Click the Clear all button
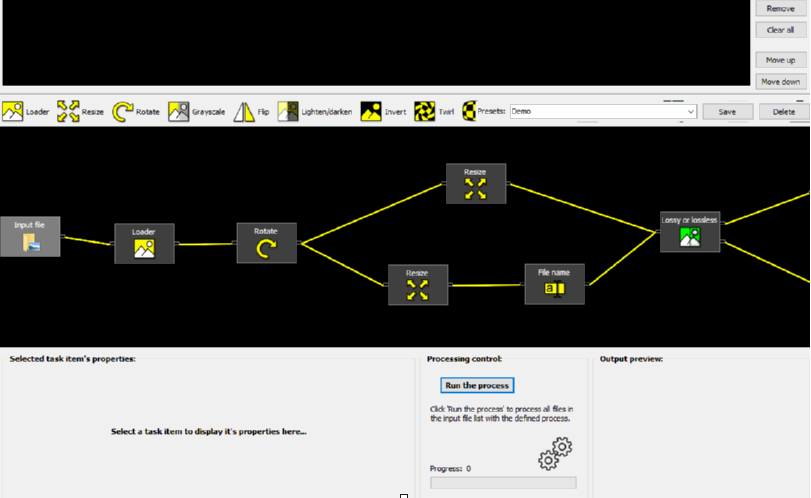Screen dimensions: 811x498 pos(780,30)
